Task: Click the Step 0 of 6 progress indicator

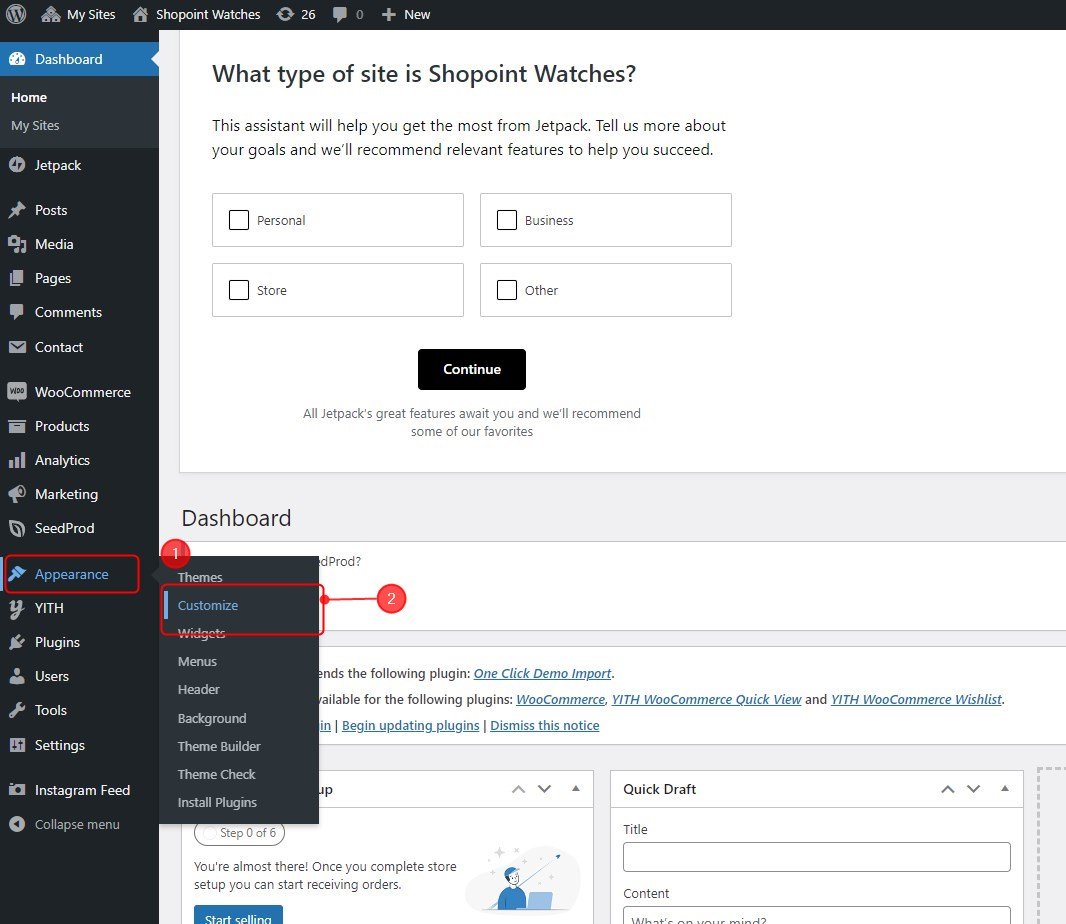Action: 239,833
